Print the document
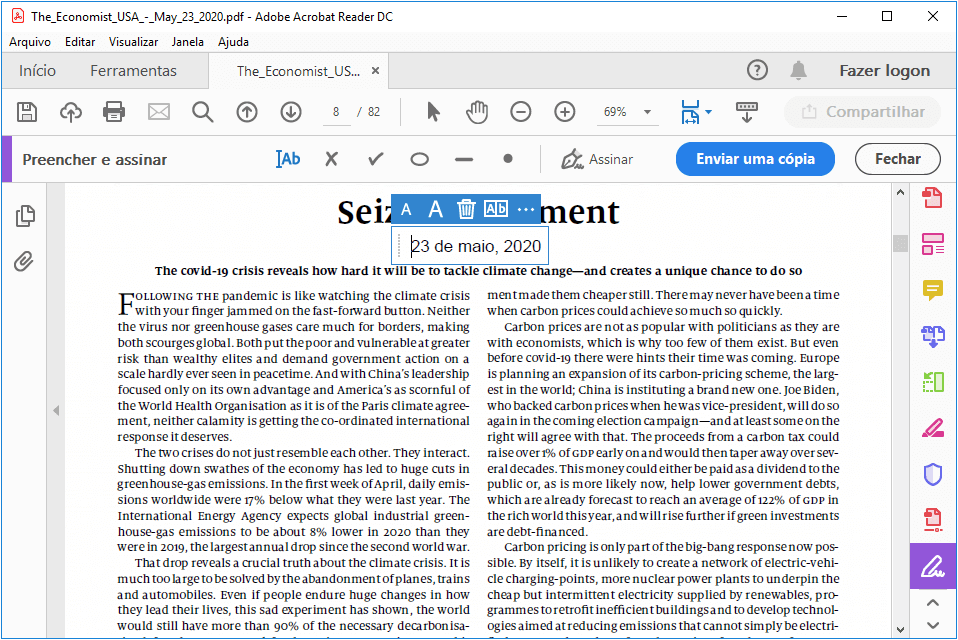Screen dimensions: 958x640 click(x=114, y=112)
